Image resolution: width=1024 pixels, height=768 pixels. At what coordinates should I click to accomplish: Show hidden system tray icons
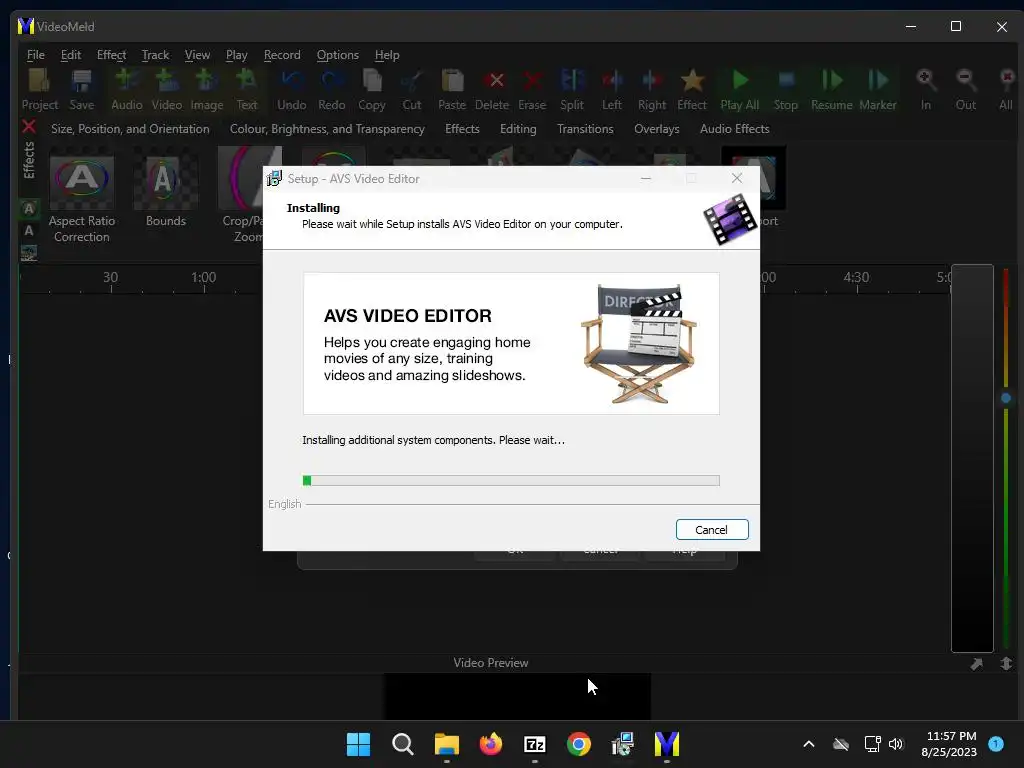click(x=808, y=744)
